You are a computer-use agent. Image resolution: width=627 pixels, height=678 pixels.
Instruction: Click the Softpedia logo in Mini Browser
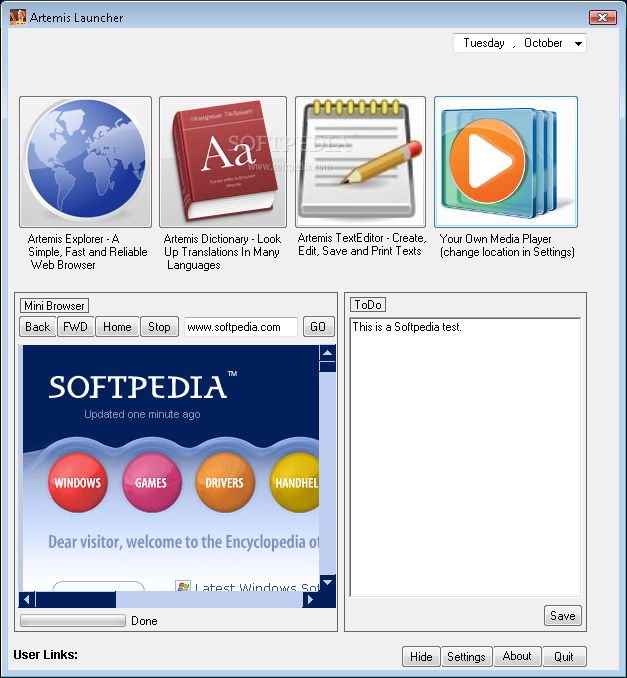coord(142,386)
